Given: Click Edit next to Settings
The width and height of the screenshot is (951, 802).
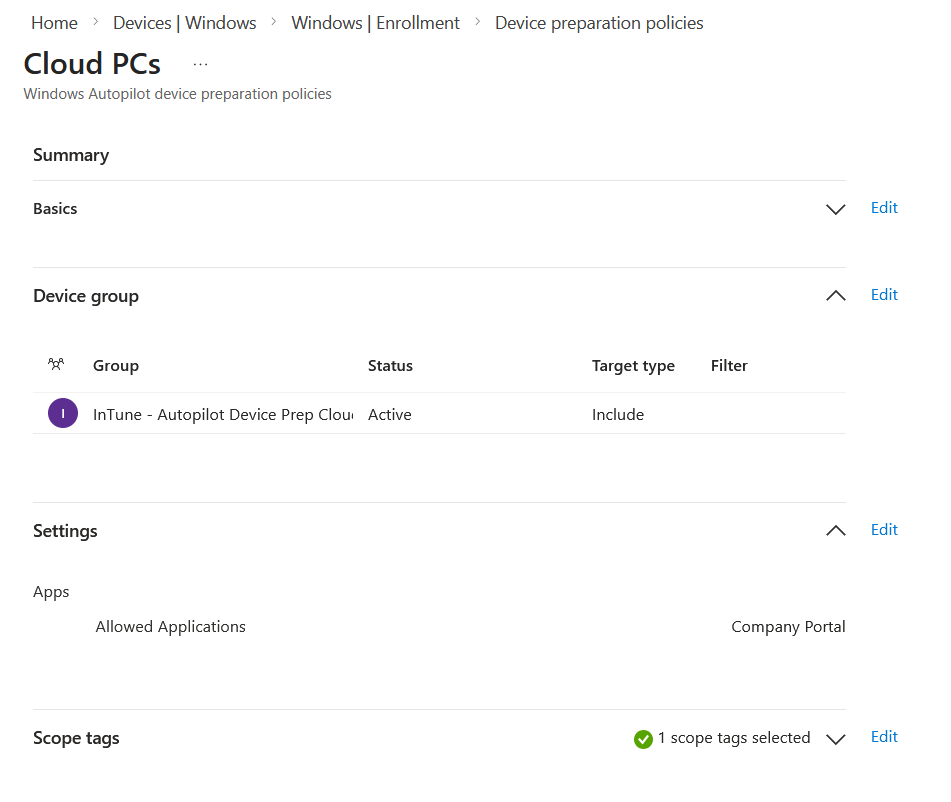Looking at the screenshot, I should [x=884, y=530].
